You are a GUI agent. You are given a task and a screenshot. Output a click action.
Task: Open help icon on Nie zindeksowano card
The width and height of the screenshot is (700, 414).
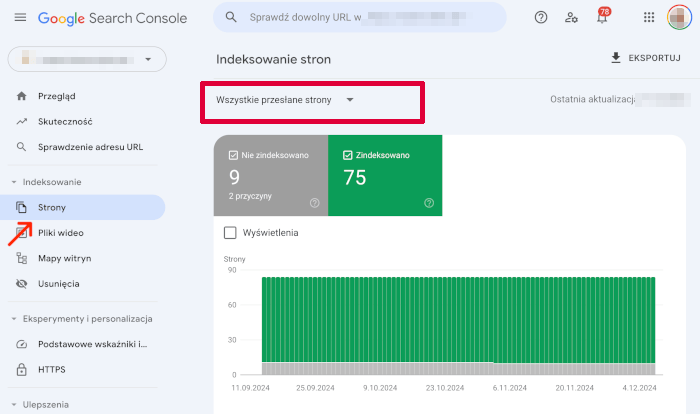click(x=315, y=203)
